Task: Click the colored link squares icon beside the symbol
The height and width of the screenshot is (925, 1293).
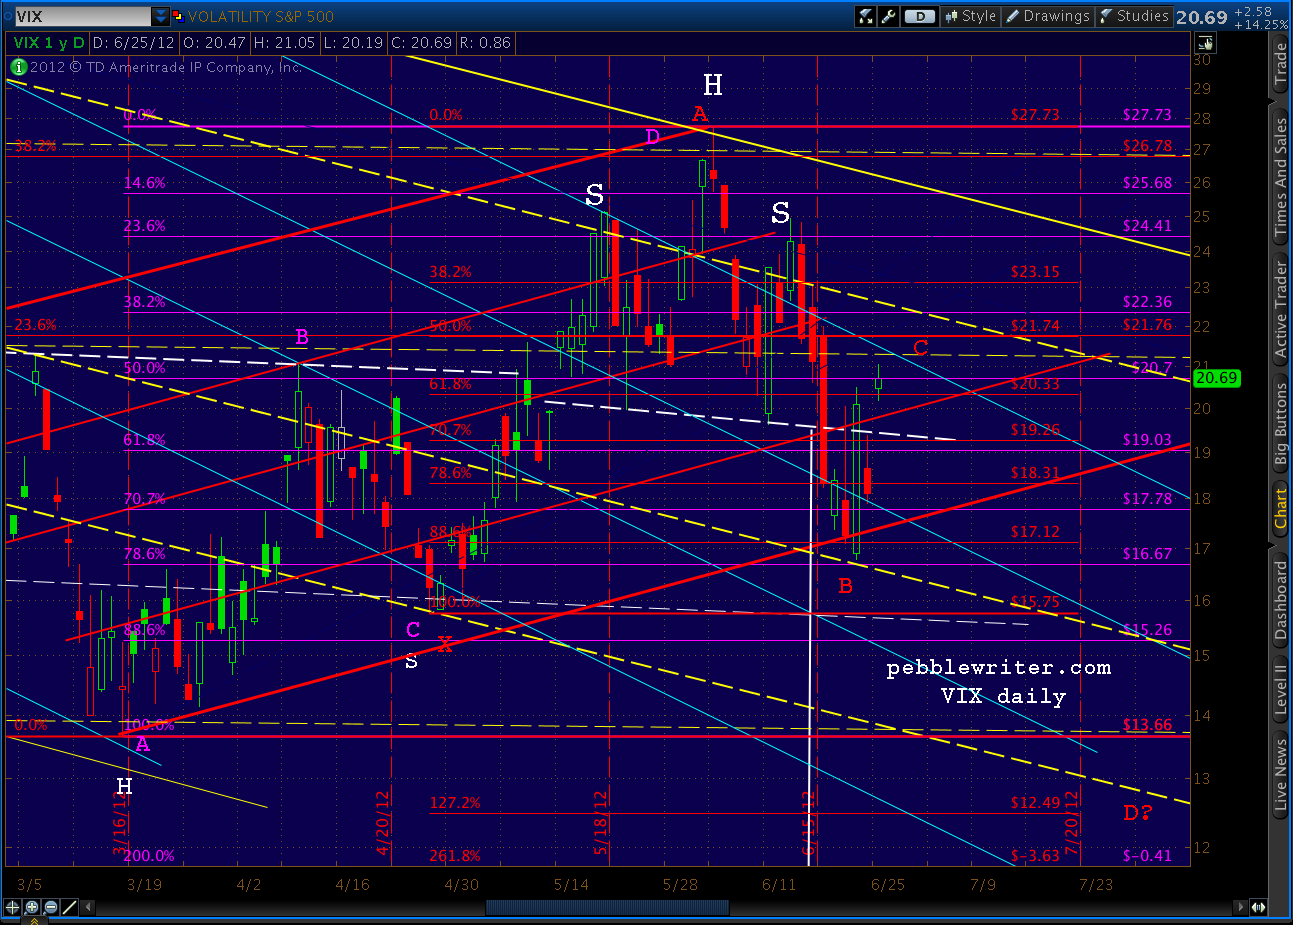Action: (x=178, y=16)
